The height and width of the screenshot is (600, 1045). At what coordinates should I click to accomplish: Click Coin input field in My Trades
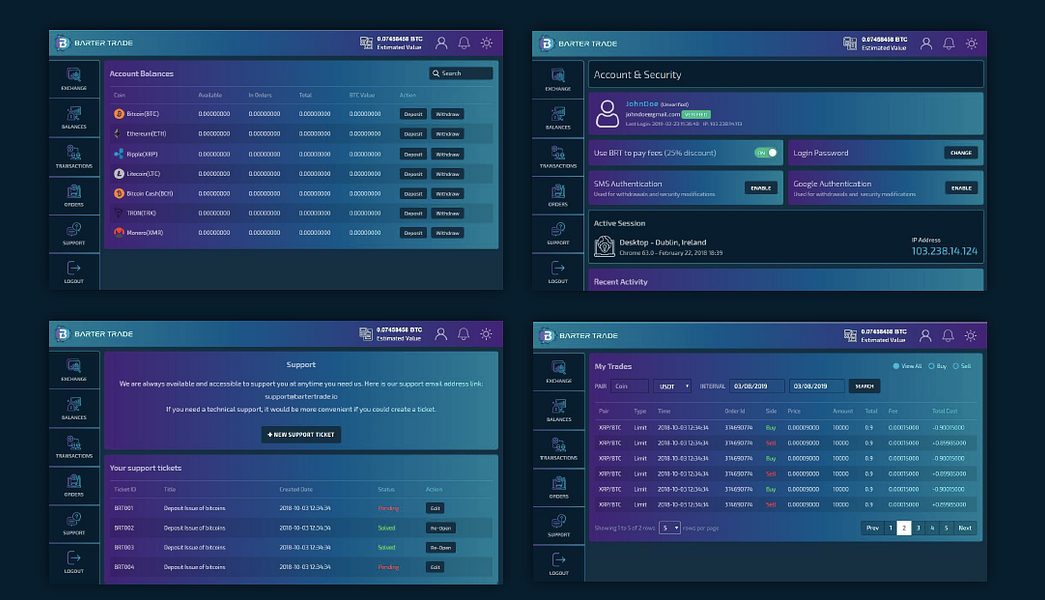point(629,387)
